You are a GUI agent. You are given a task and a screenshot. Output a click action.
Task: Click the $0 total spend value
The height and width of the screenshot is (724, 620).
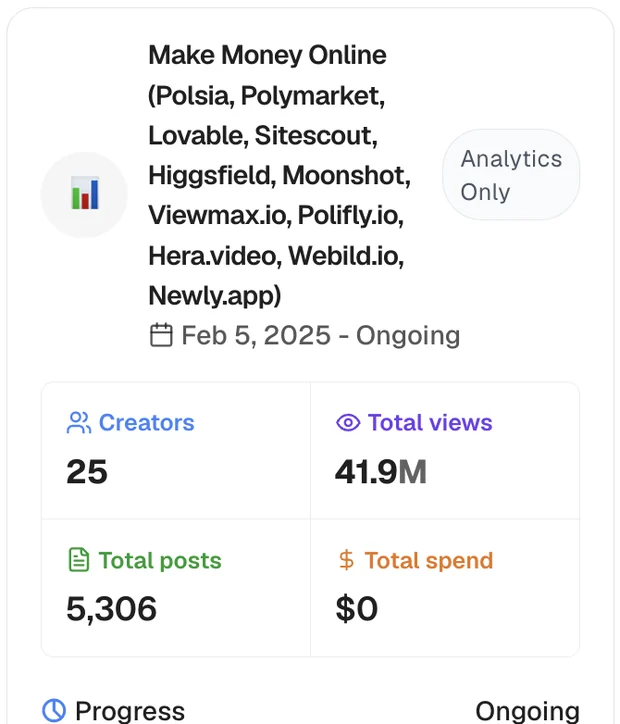[356, 608]
